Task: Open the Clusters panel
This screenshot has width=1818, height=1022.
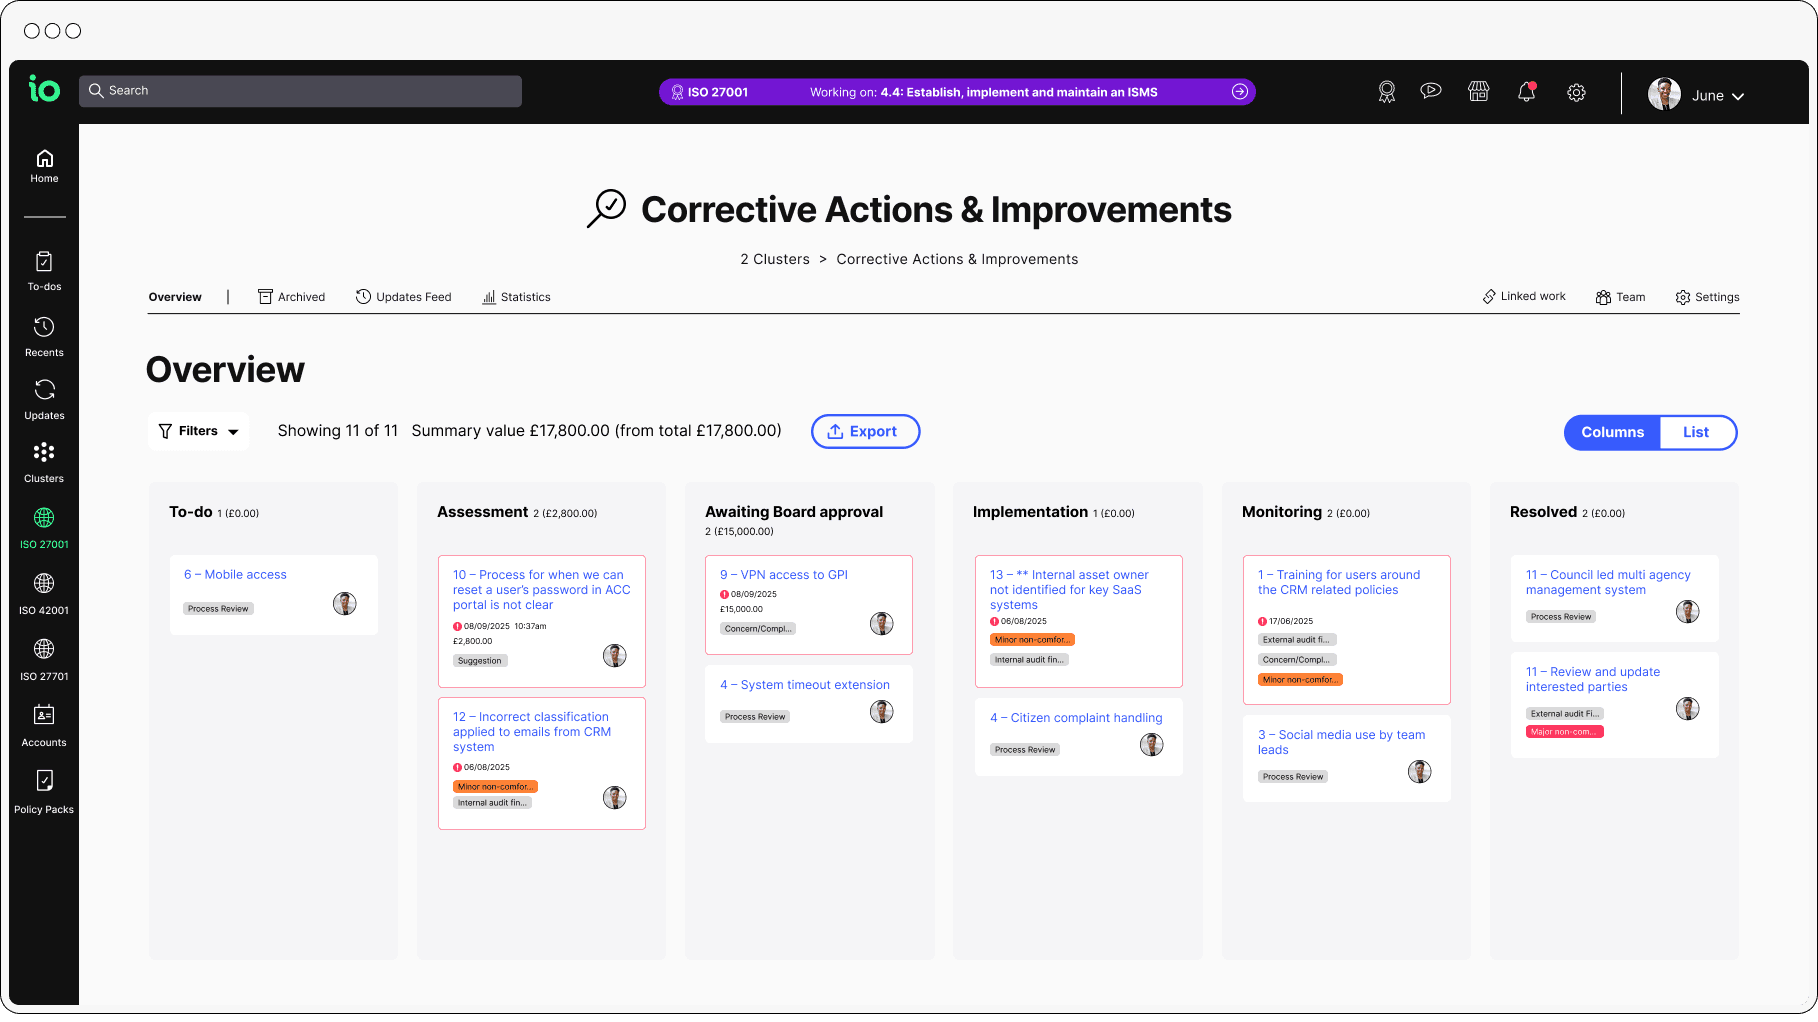Action: pyautogui.click(x=44, y=460)
